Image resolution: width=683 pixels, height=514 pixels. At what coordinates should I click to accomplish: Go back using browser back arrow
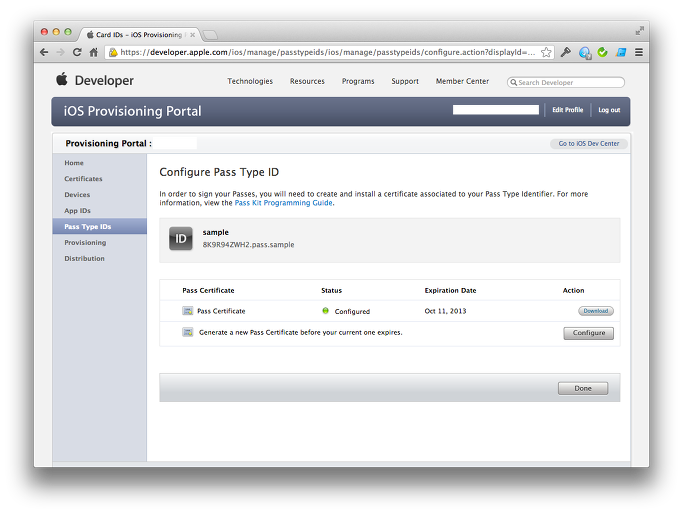(x=44, y=52)
